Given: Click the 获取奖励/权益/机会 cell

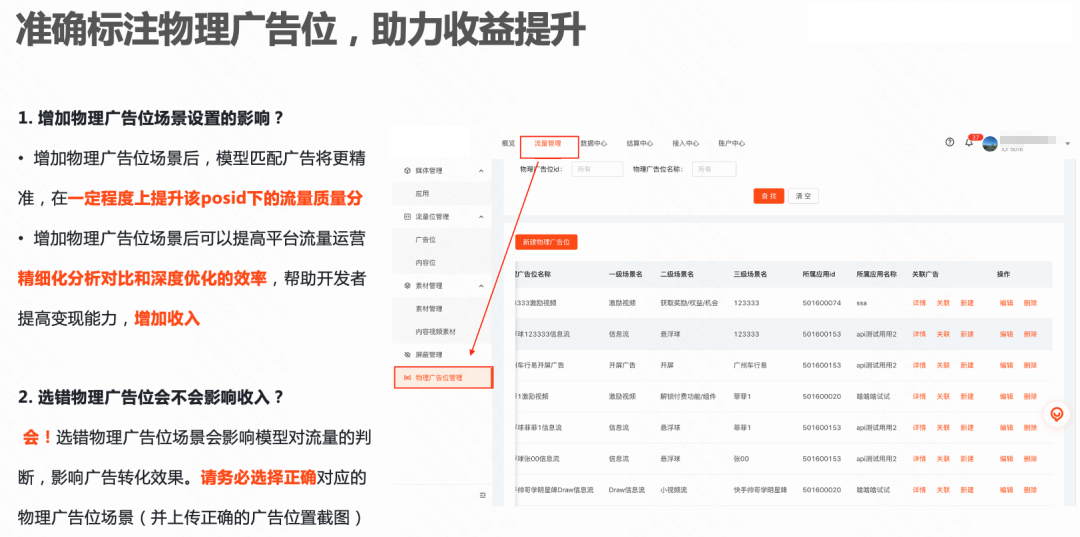Looking at the screenshot, I should 689,303.
